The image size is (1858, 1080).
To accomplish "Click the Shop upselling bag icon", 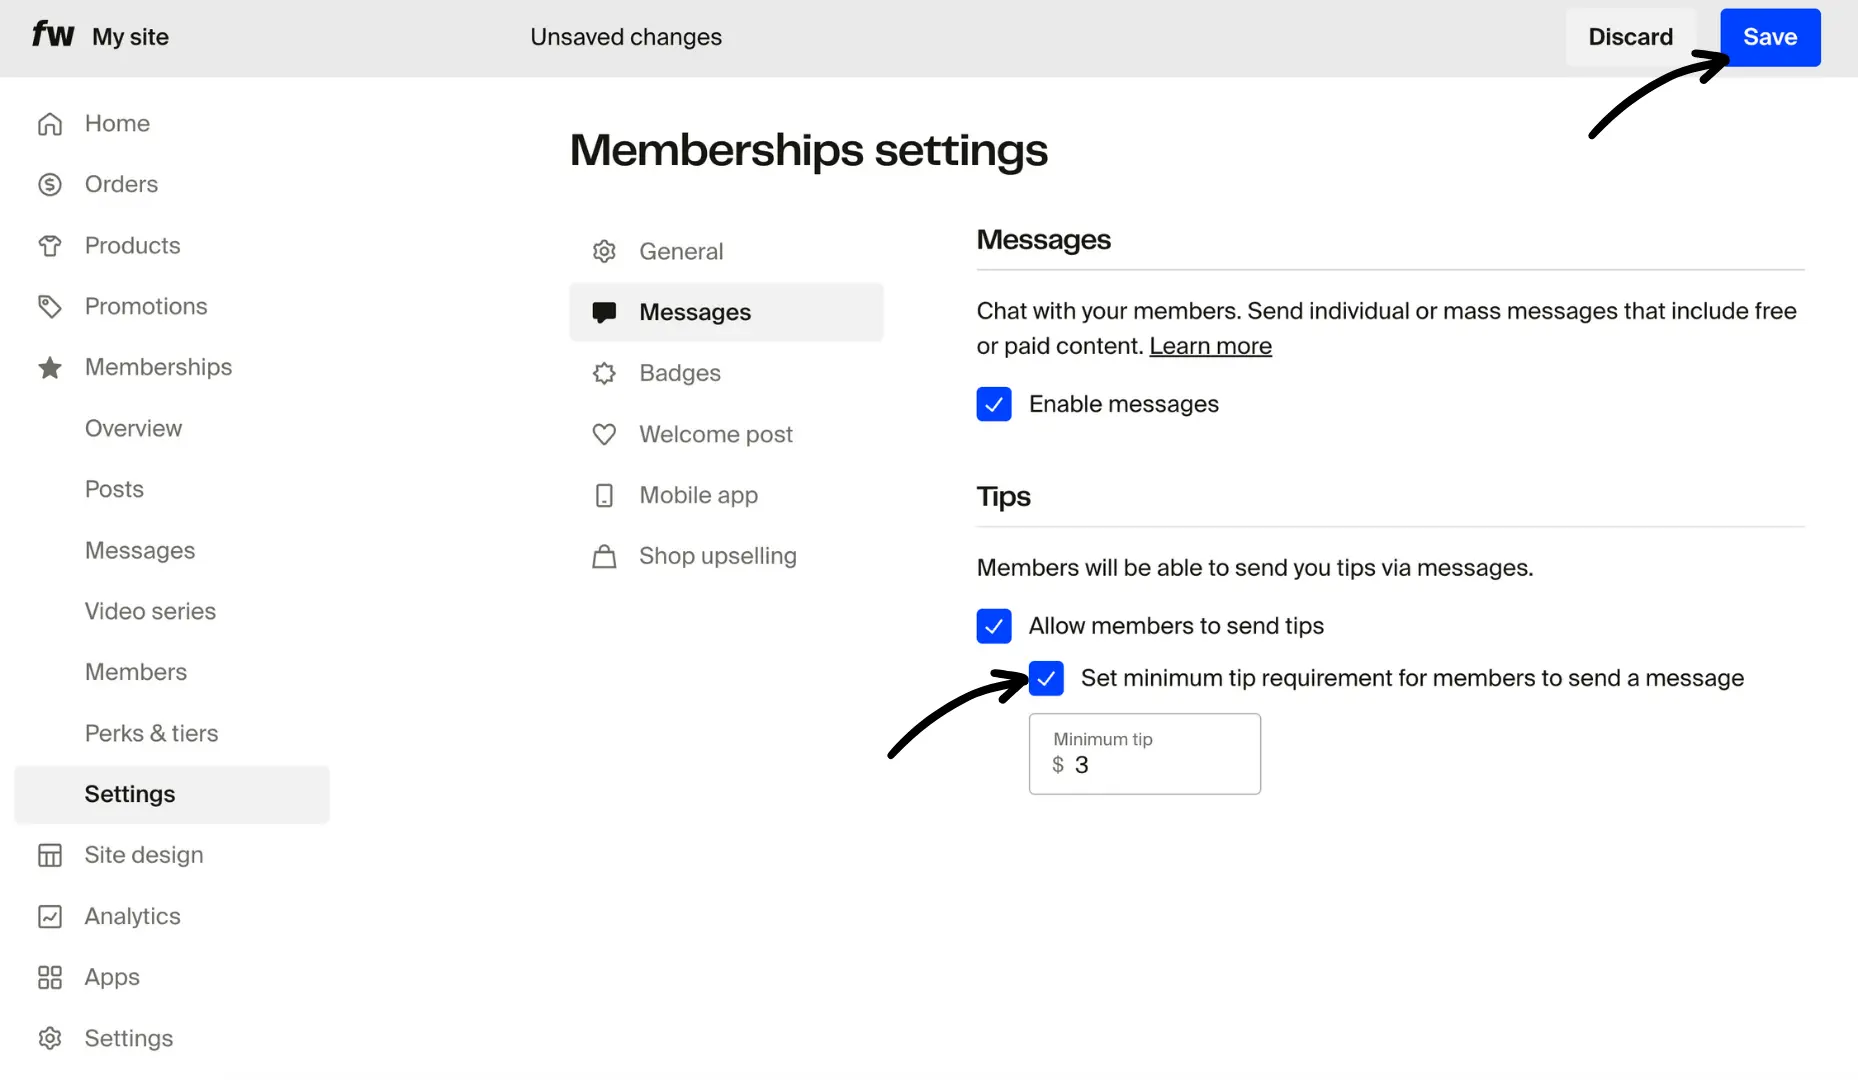I will click(x=604, y=556).
